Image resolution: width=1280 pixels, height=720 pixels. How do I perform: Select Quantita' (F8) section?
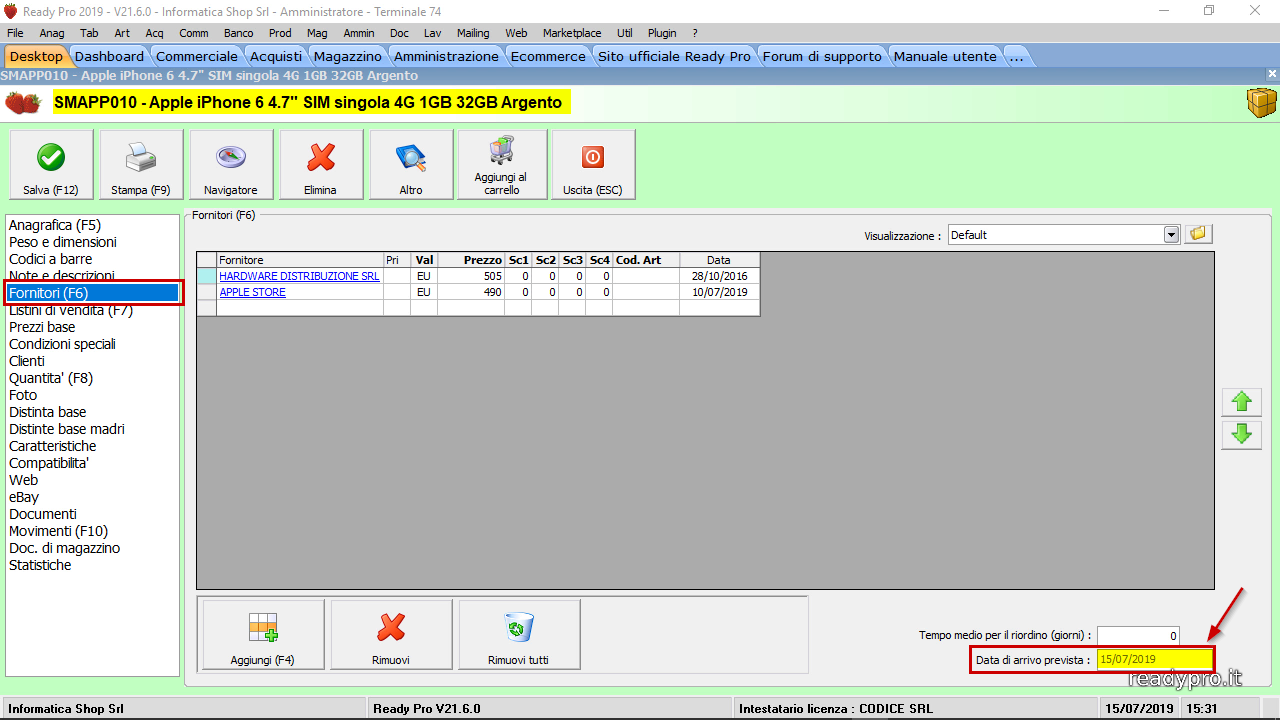tap(51, 378)
